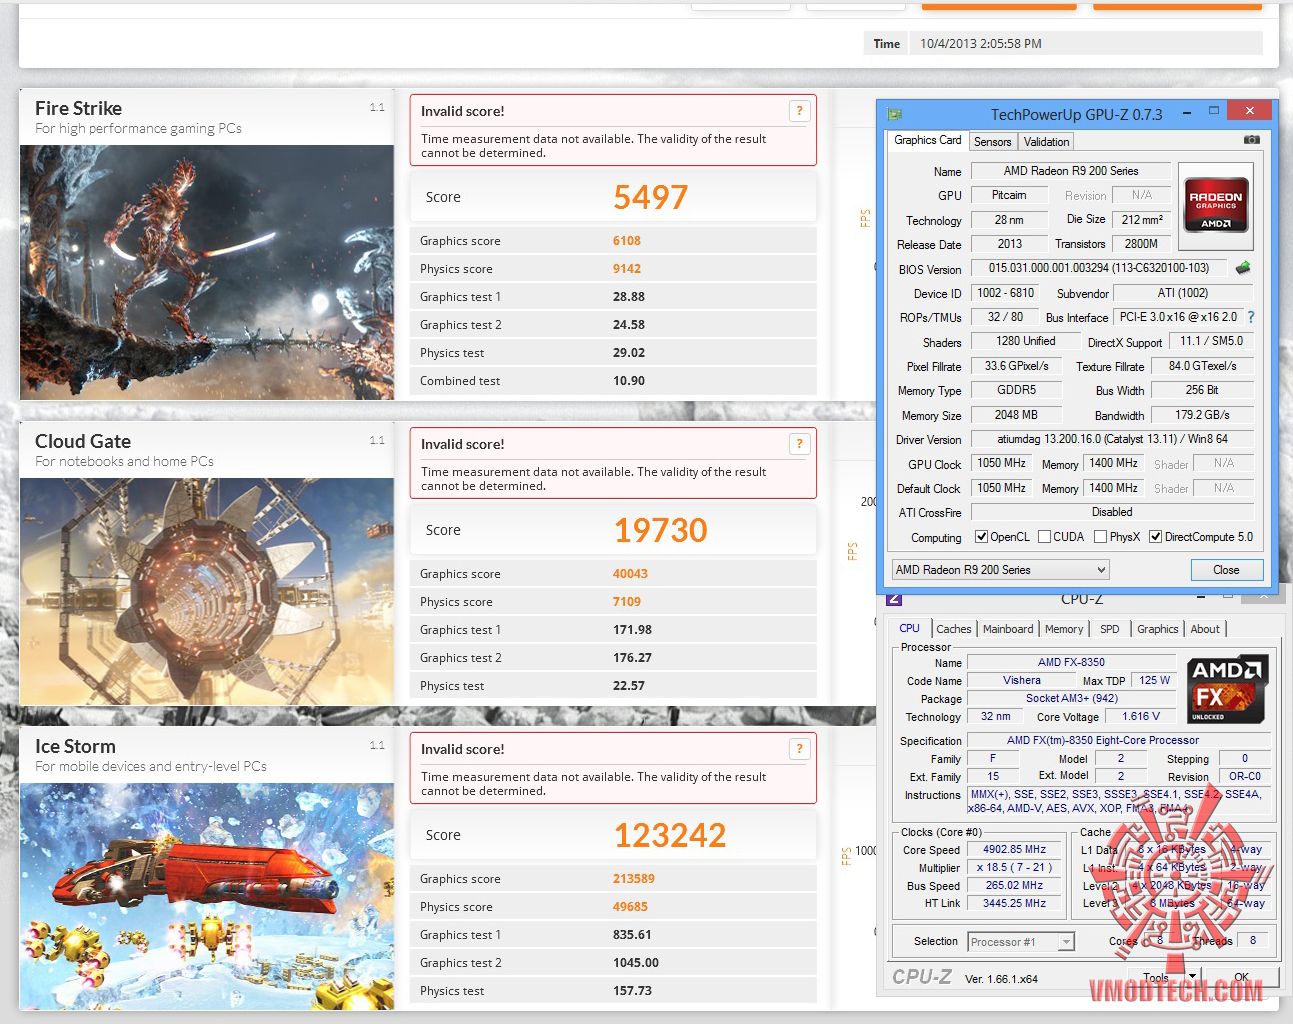Screen dimensions: 1293x1024
Task: Click Ice Storm graphics score 213589
Action: pos(634,879)
